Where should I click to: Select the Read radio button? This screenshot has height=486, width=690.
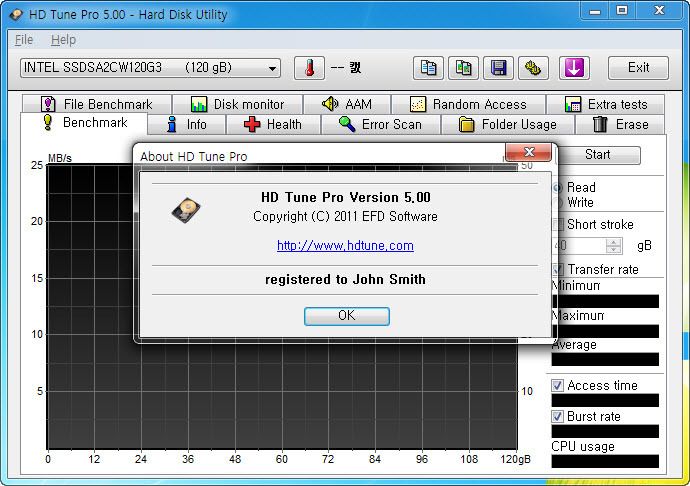coord(558,188)
